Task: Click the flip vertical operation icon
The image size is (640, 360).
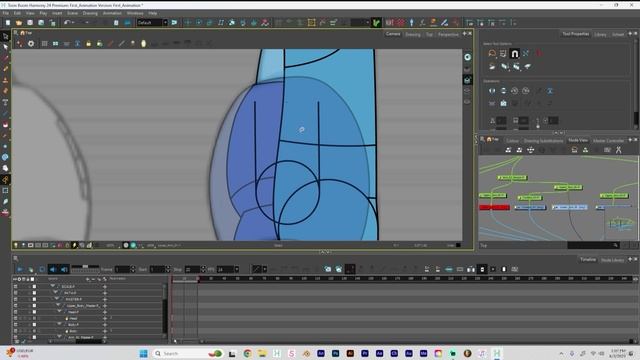Action: (503, 91)
